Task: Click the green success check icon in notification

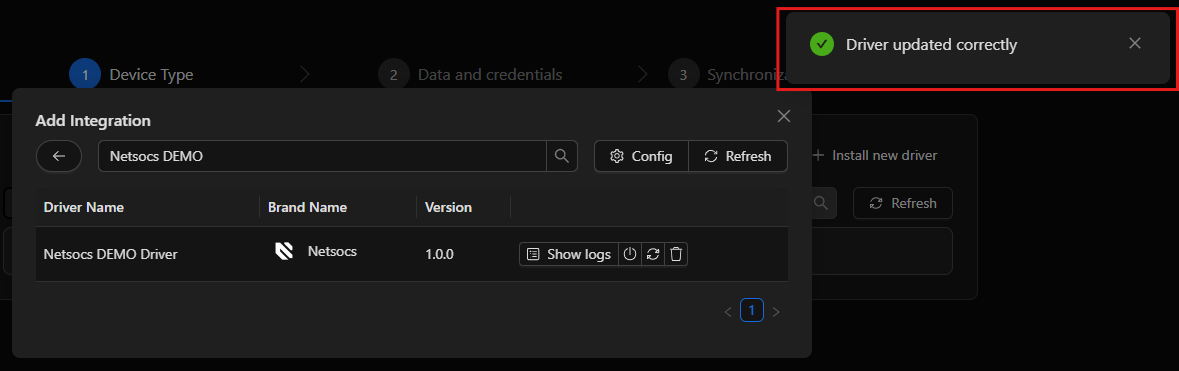Action: tap(822, 44)
